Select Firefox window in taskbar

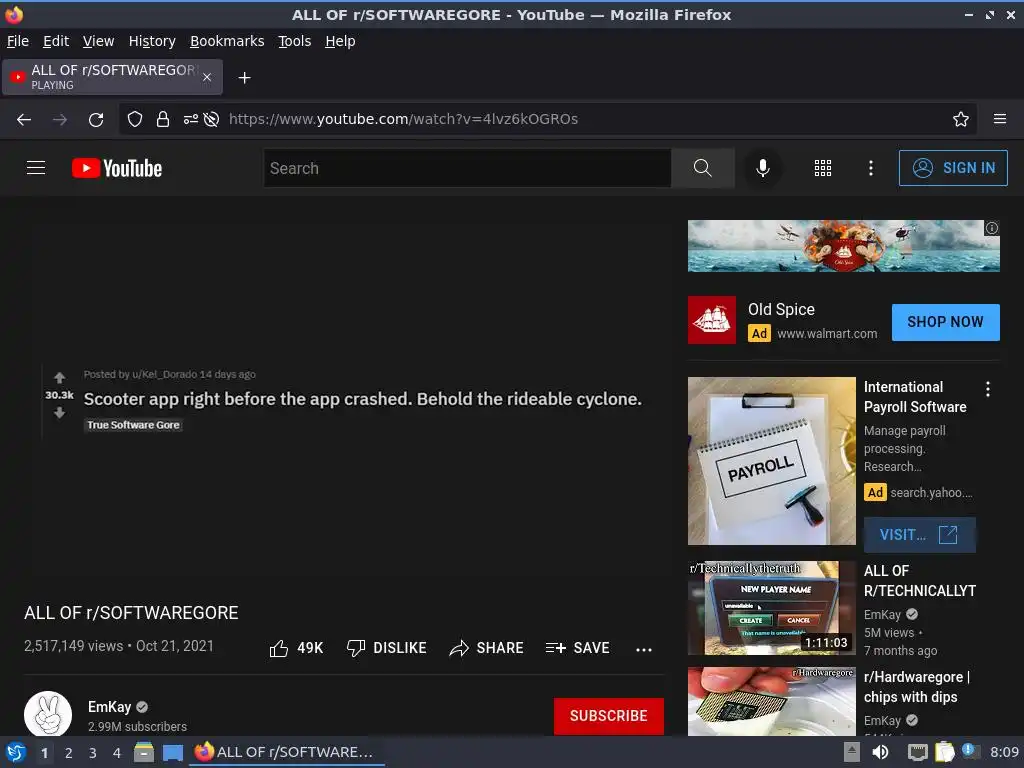[286, 752]
